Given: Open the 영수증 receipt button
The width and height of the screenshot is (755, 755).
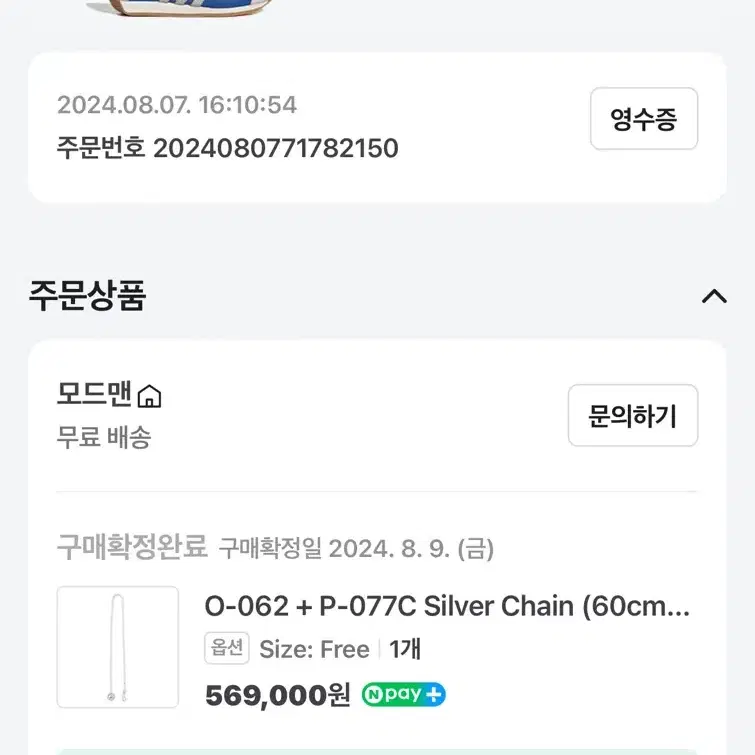Looking at the screenshot, I should (644, 118).
